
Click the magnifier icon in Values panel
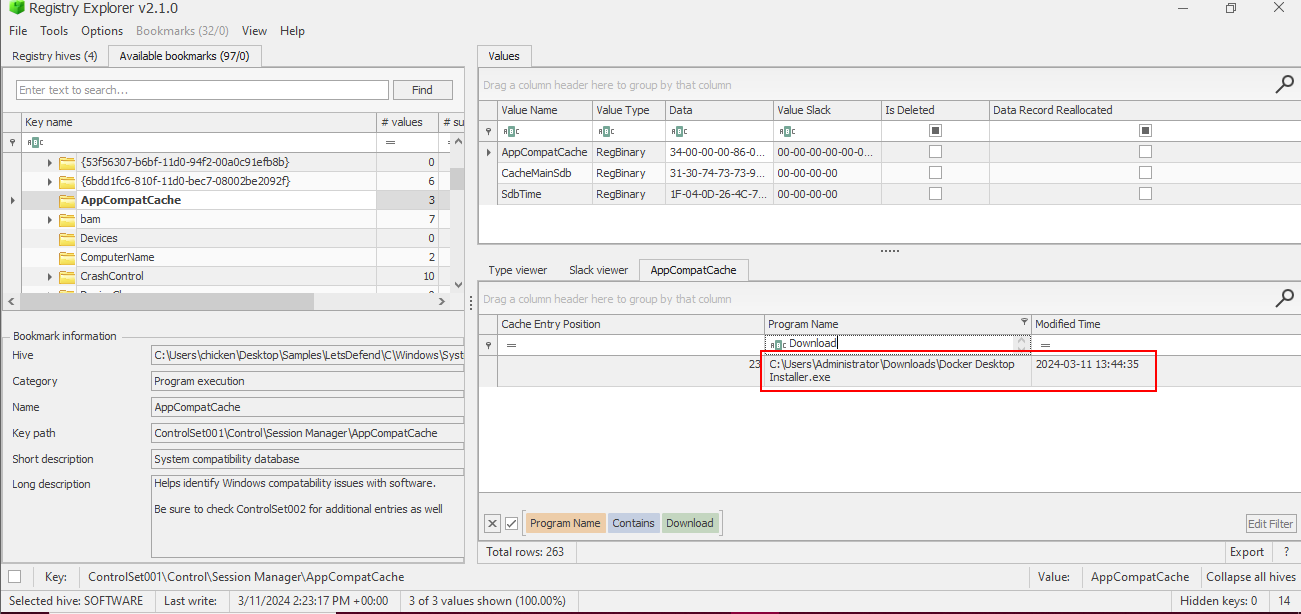[1284, 85]
